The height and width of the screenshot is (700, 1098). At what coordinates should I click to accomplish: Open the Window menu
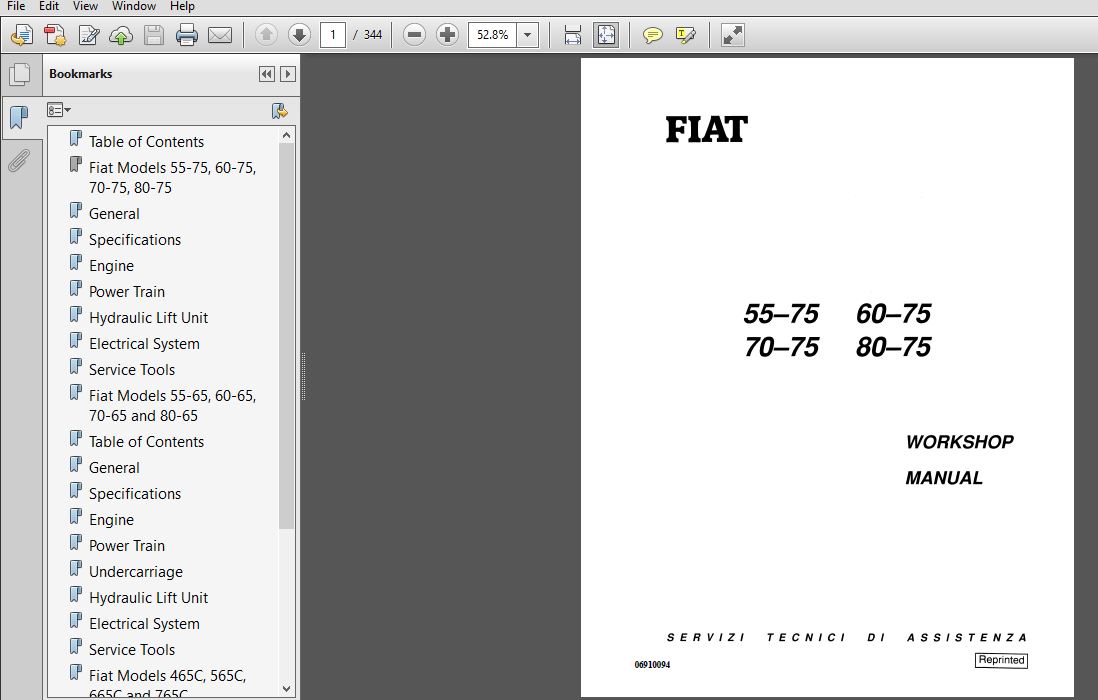click(134, 6)
